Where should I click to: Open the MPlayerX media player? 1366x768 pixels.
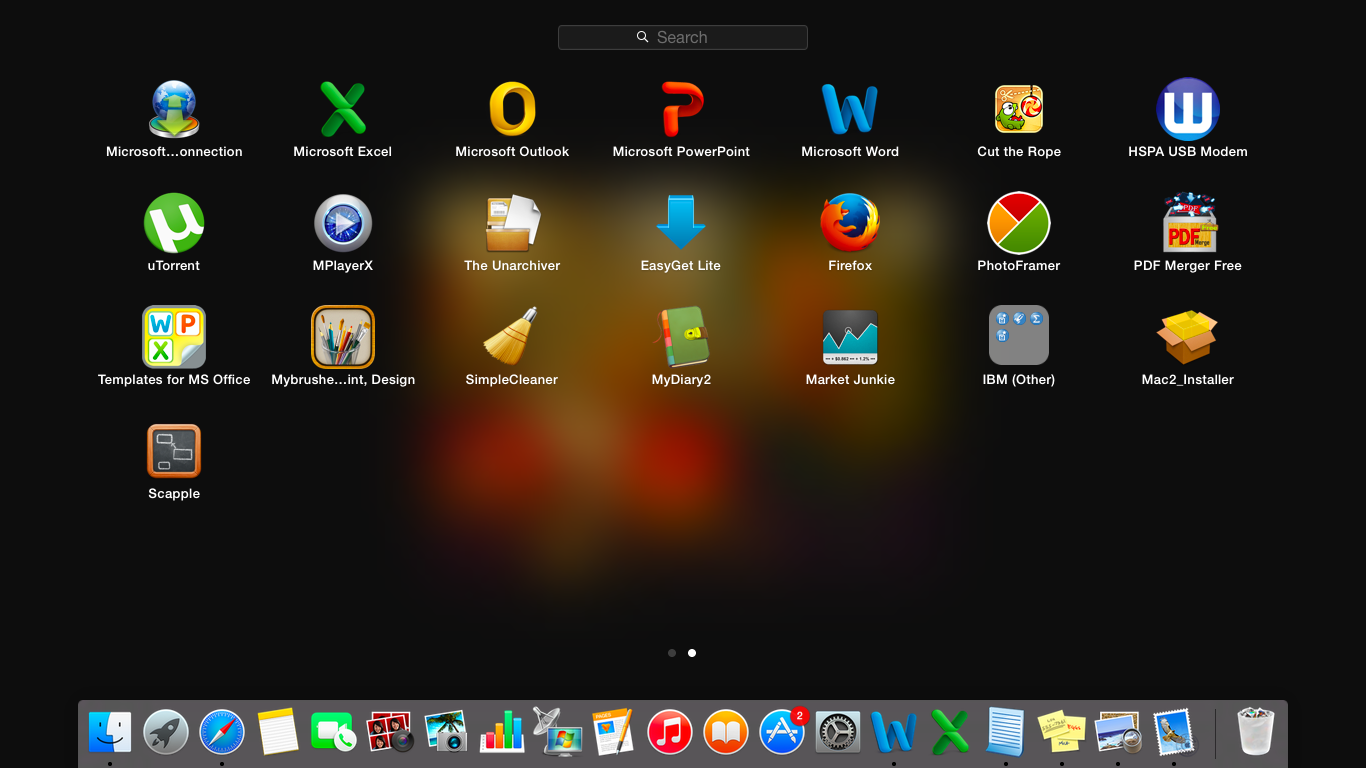[x=343, y=223]
